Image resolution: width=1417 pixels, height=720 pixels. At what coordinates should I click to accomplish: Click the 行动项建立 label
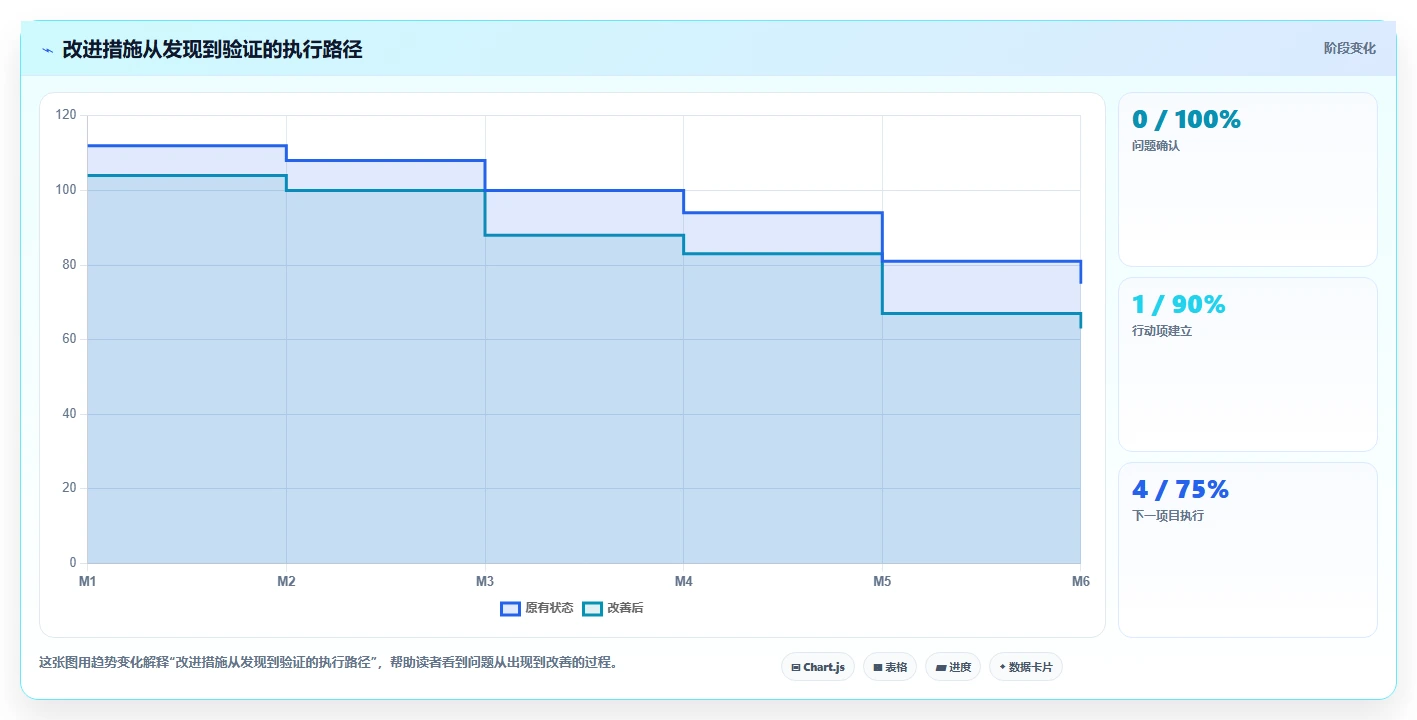point(1162,331)
